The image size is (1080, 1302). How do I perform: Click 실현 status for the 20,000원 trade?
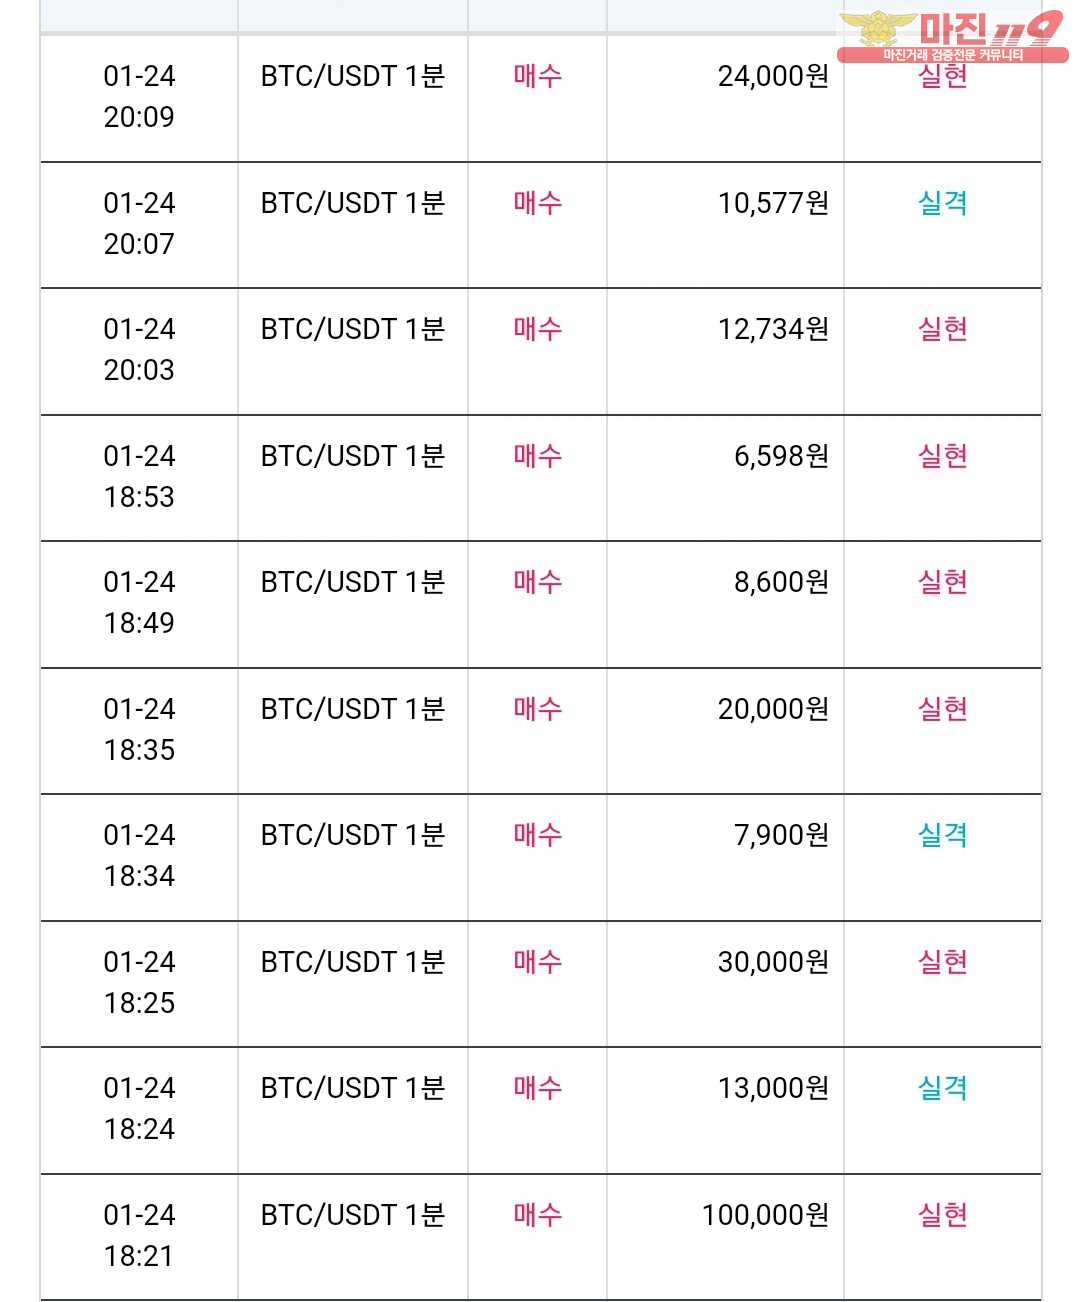[942, 709]
